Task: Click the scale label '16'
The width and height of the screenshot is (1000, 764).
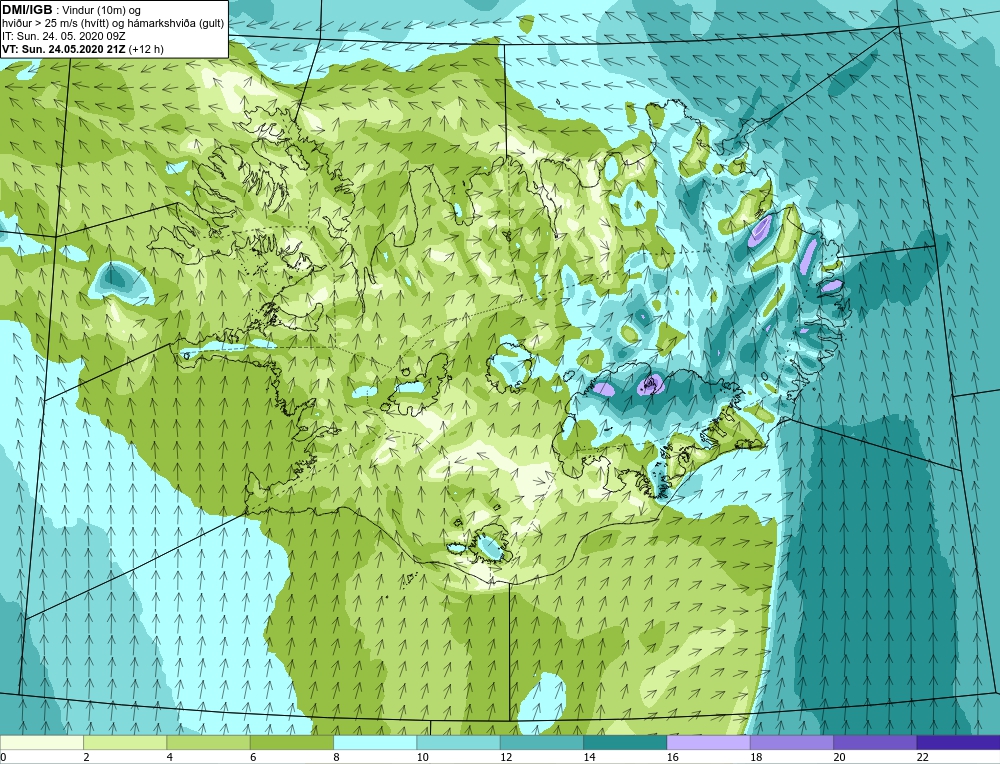Action: pos(672,757)
